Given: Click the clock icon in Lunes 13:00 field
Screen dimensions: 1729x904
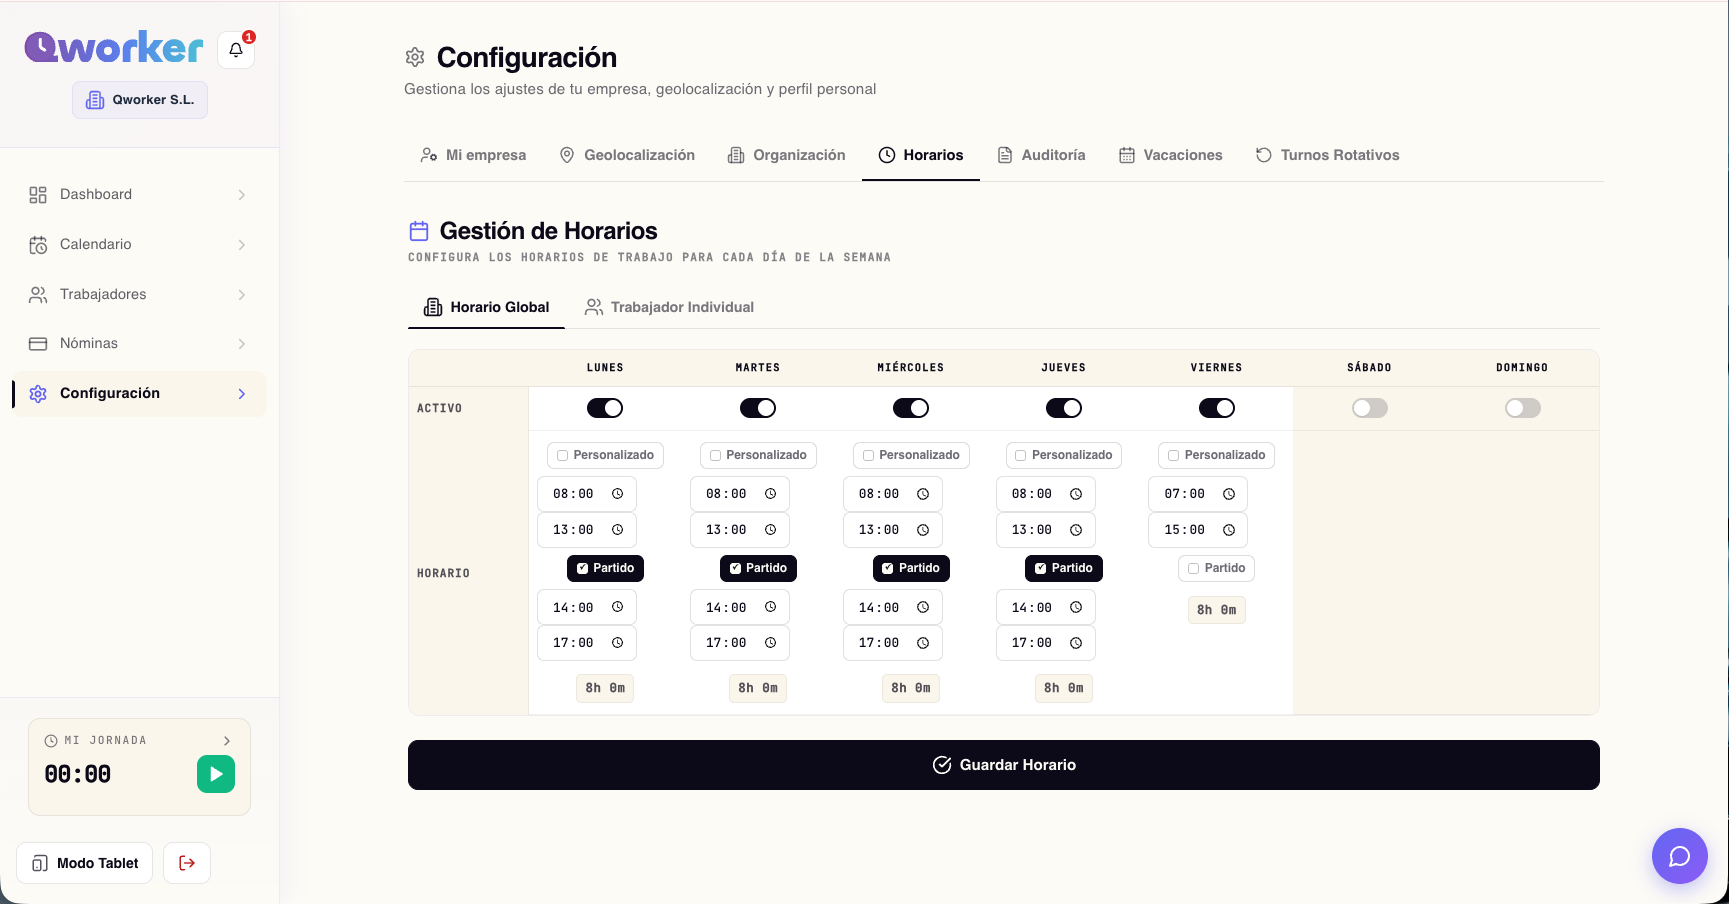Looking at the screenshot, I should [618, 530].
